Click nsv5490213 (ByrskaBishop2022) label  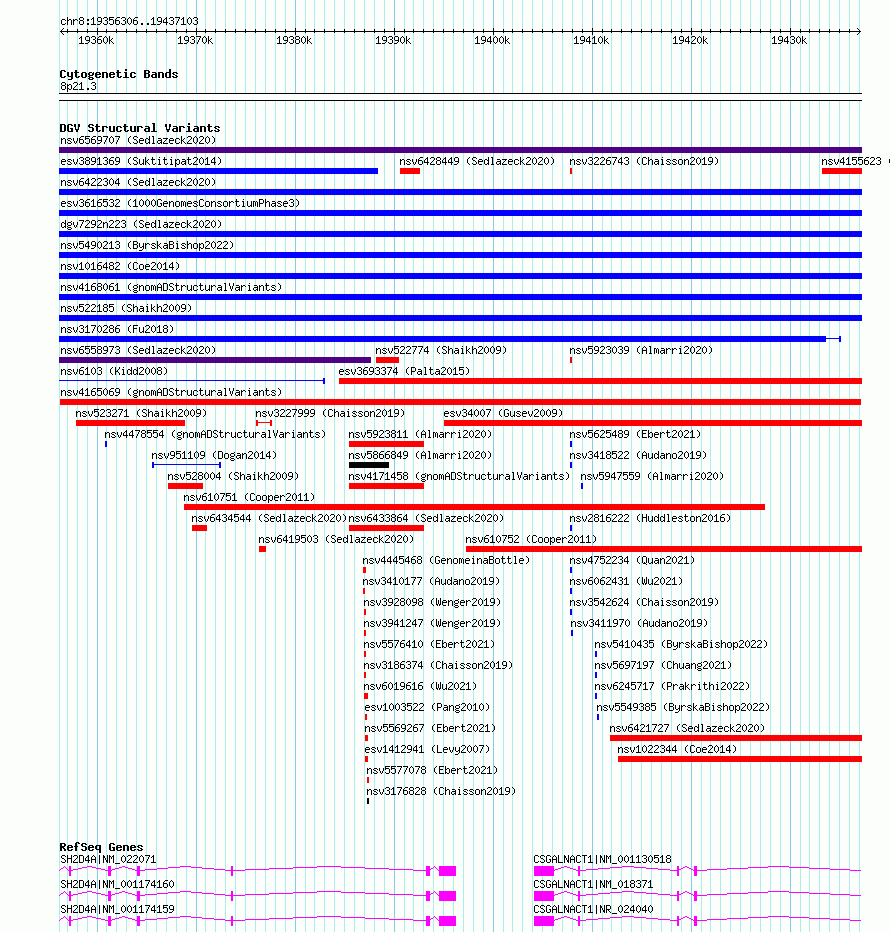click(x=147, y=245)
